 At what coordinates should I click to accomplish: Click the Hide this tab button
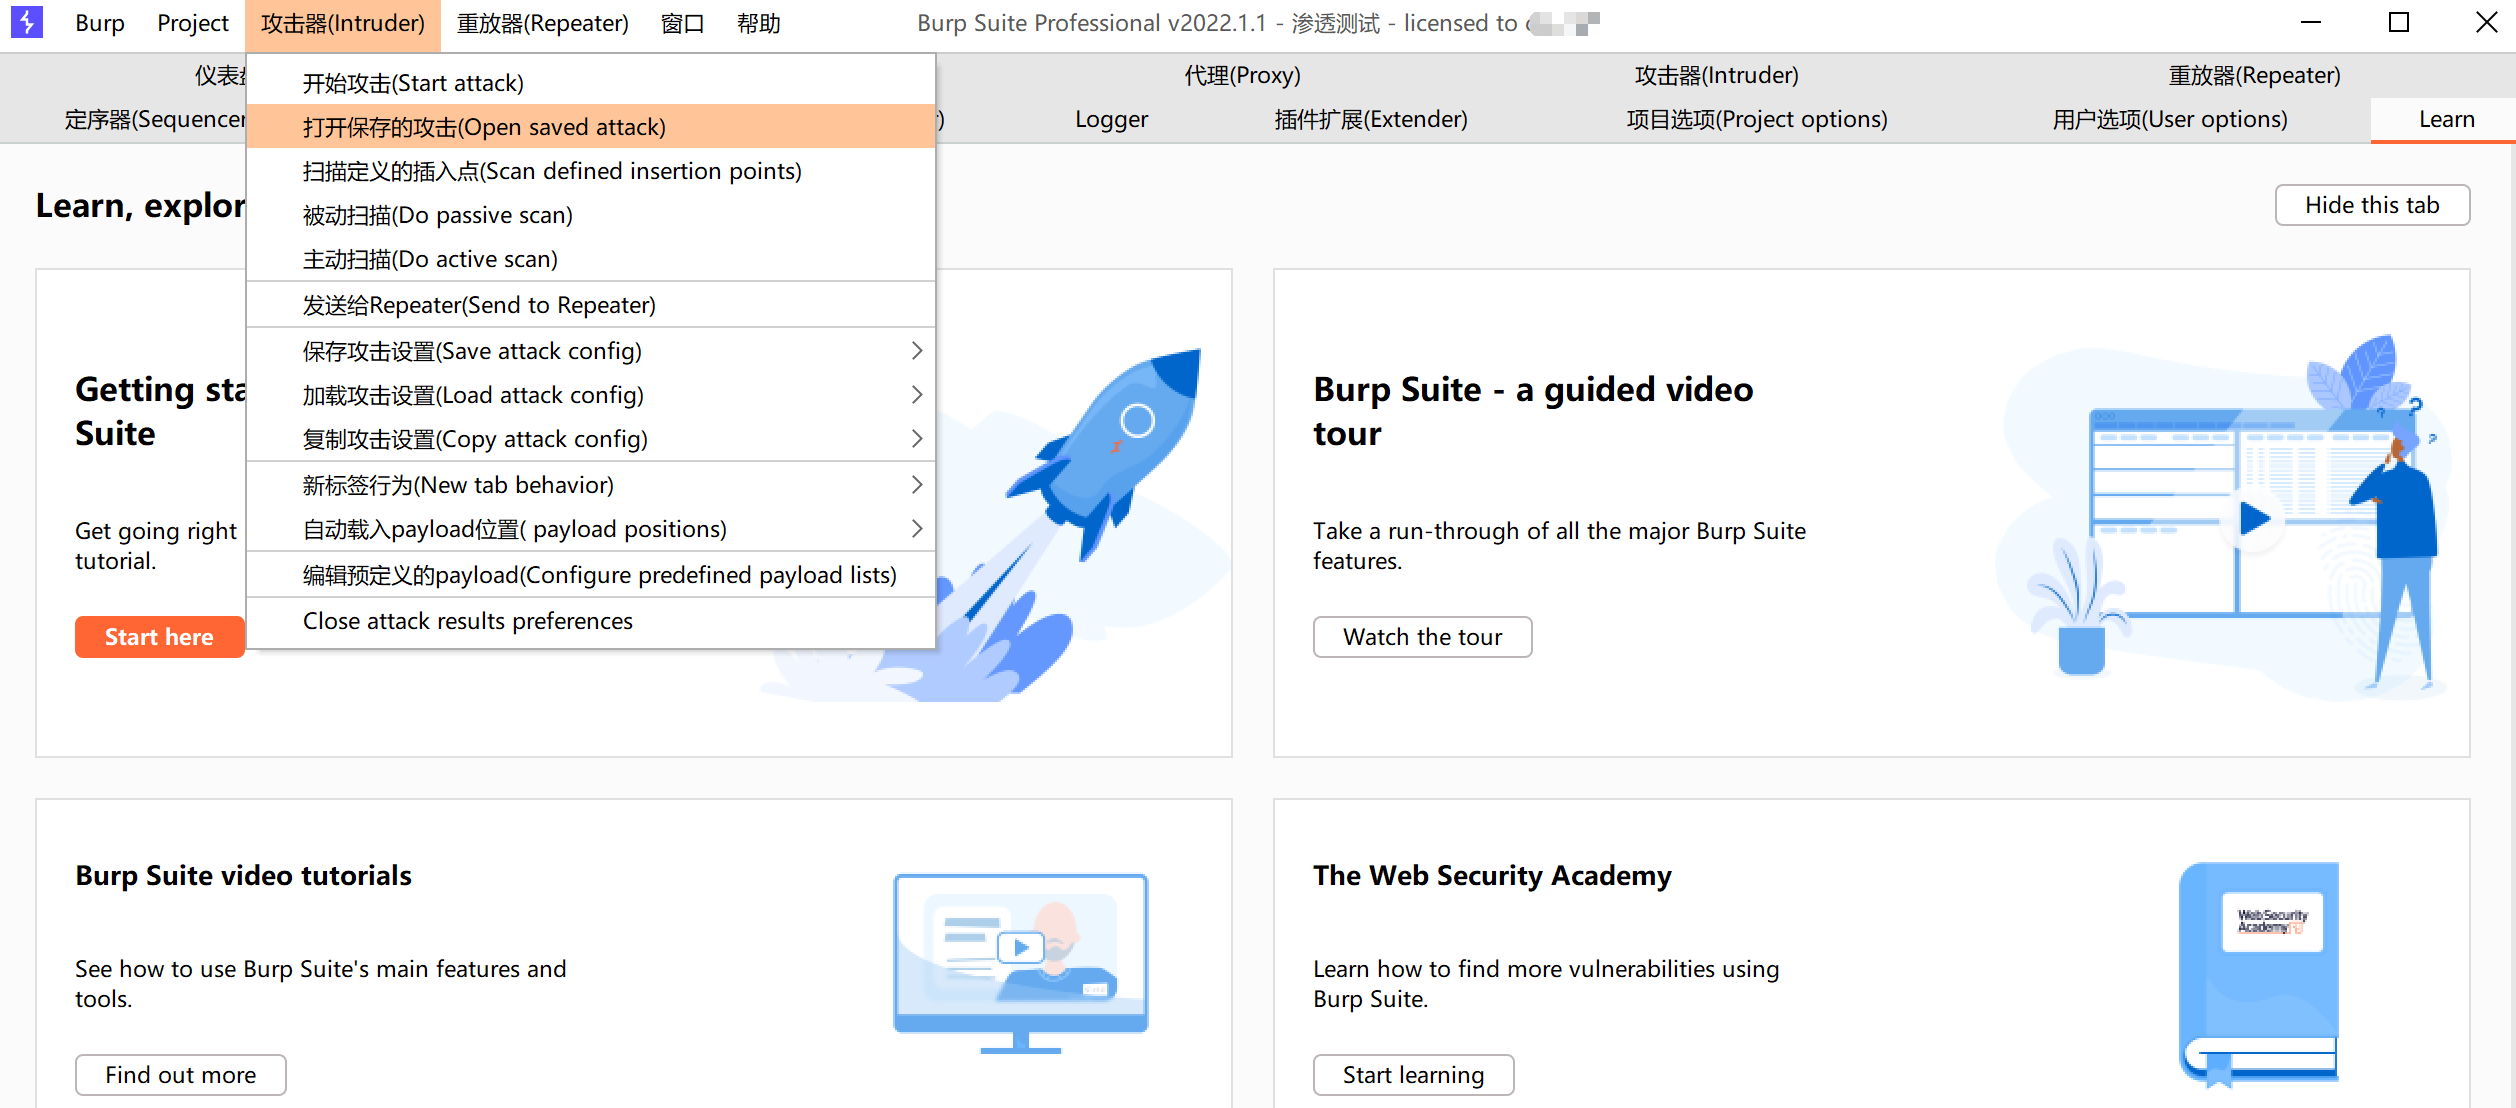(x=2372, y=205)
